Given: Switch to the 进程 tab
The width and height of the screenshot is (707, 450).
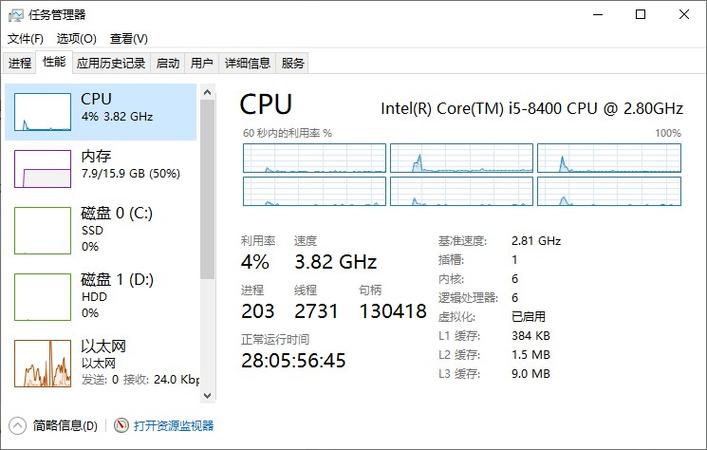Looking at the screenshot, I should [20, 63].
